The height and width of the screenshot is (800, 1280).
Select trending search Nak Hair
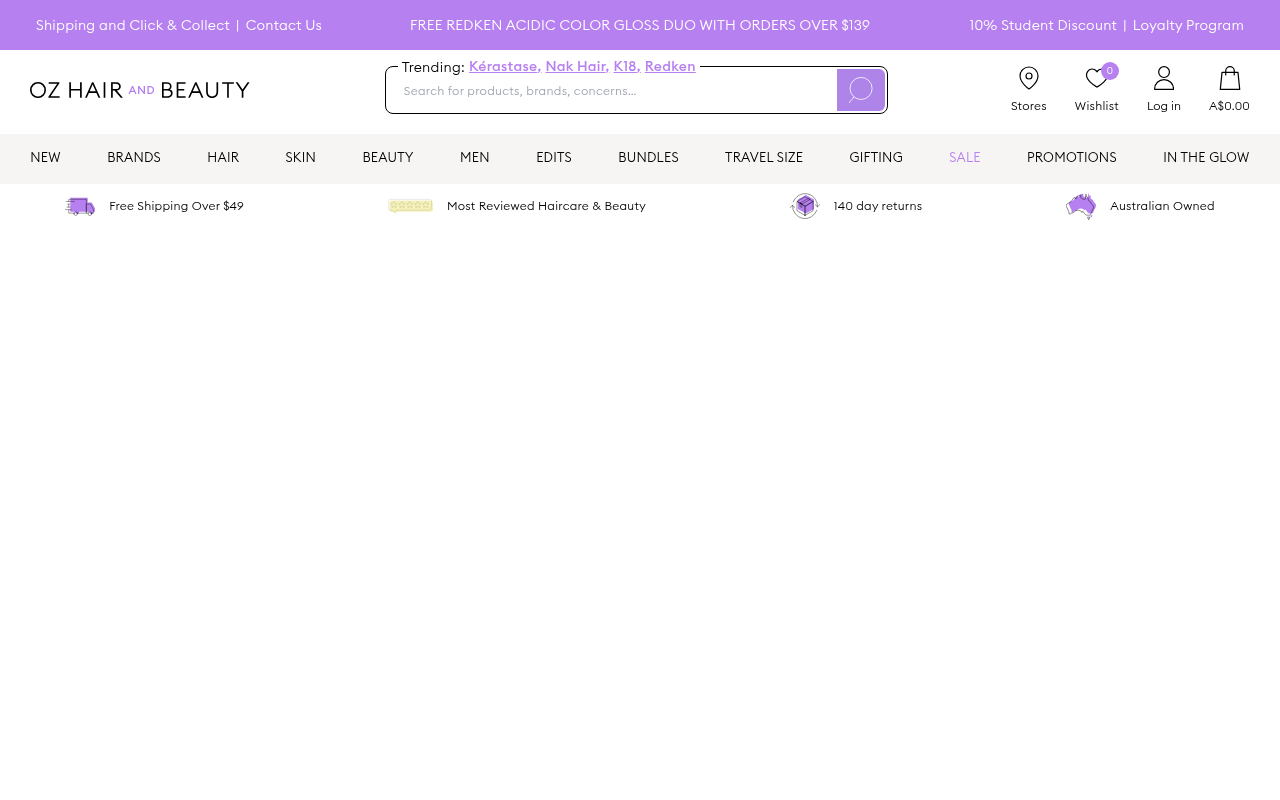[x=577, y=67]
